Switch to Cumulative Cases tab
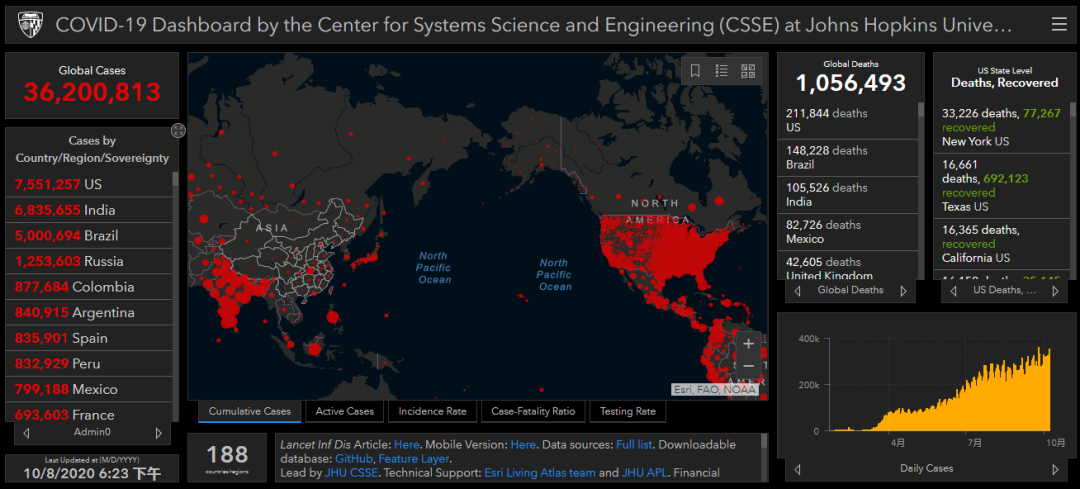 (249, 411)
